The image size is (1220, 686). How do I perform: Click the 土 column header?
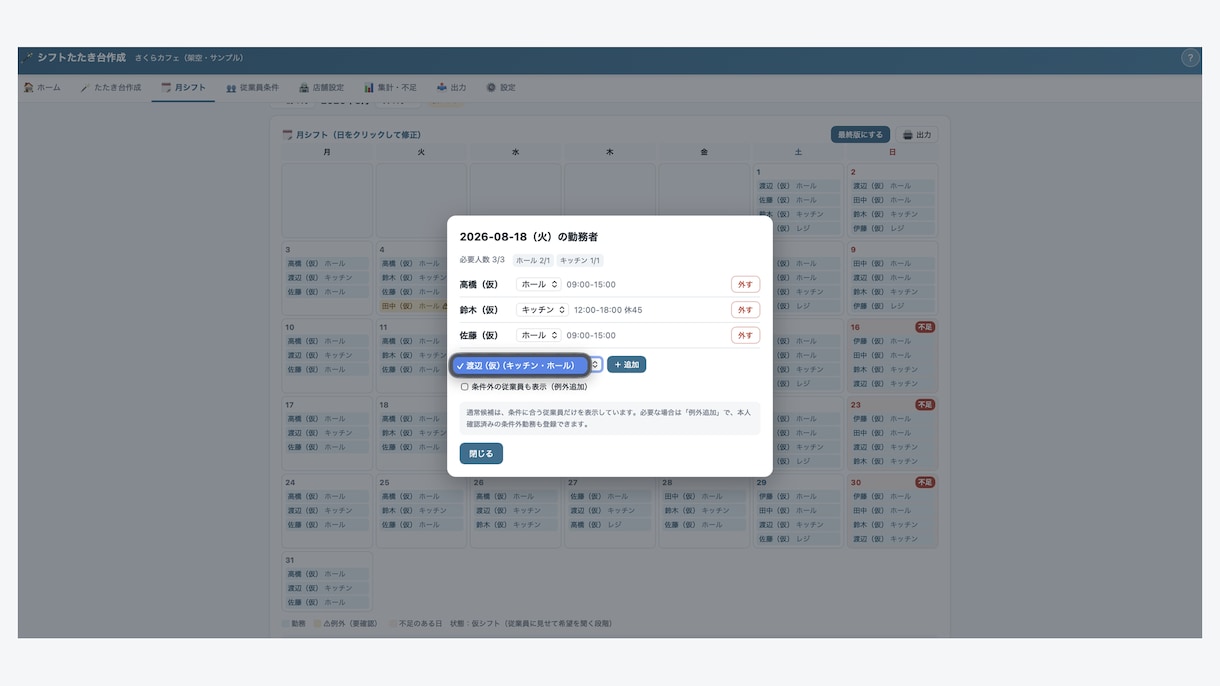798,152
